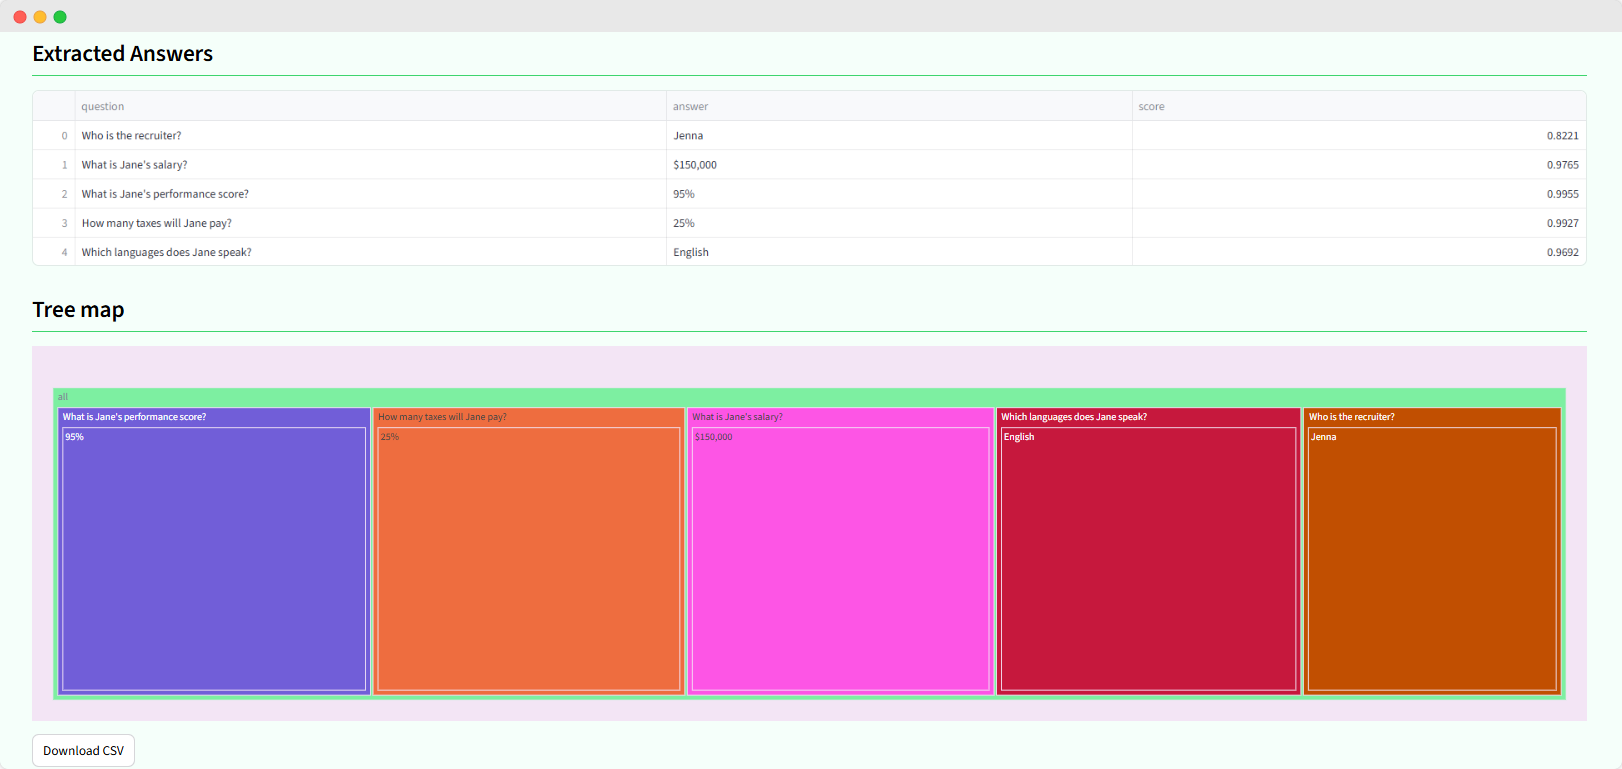Click the Download CSV button
1622x769 pixels.
[83, 751]
